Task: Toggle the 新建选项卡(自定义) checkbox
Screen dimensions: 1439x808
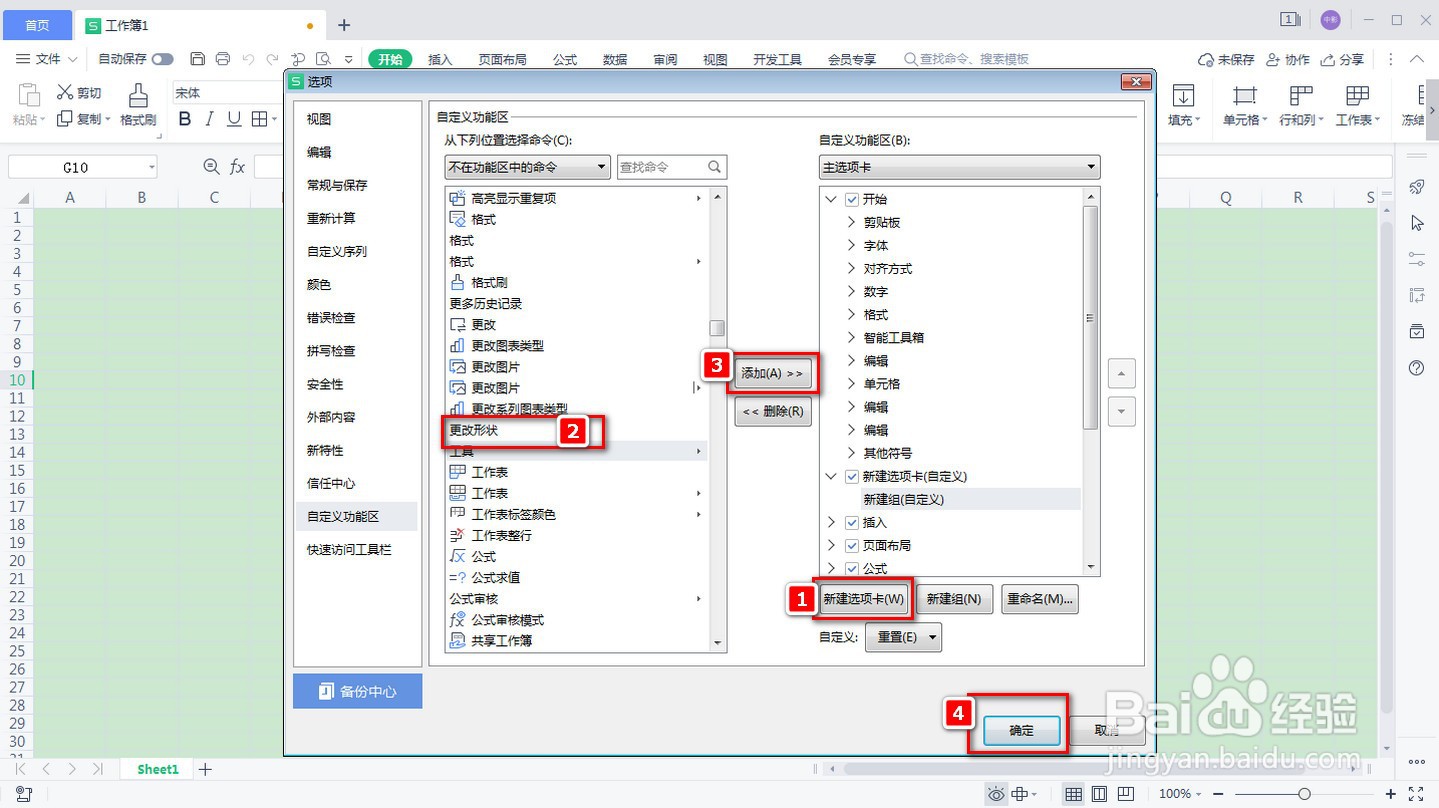Action: click(852, 476)
